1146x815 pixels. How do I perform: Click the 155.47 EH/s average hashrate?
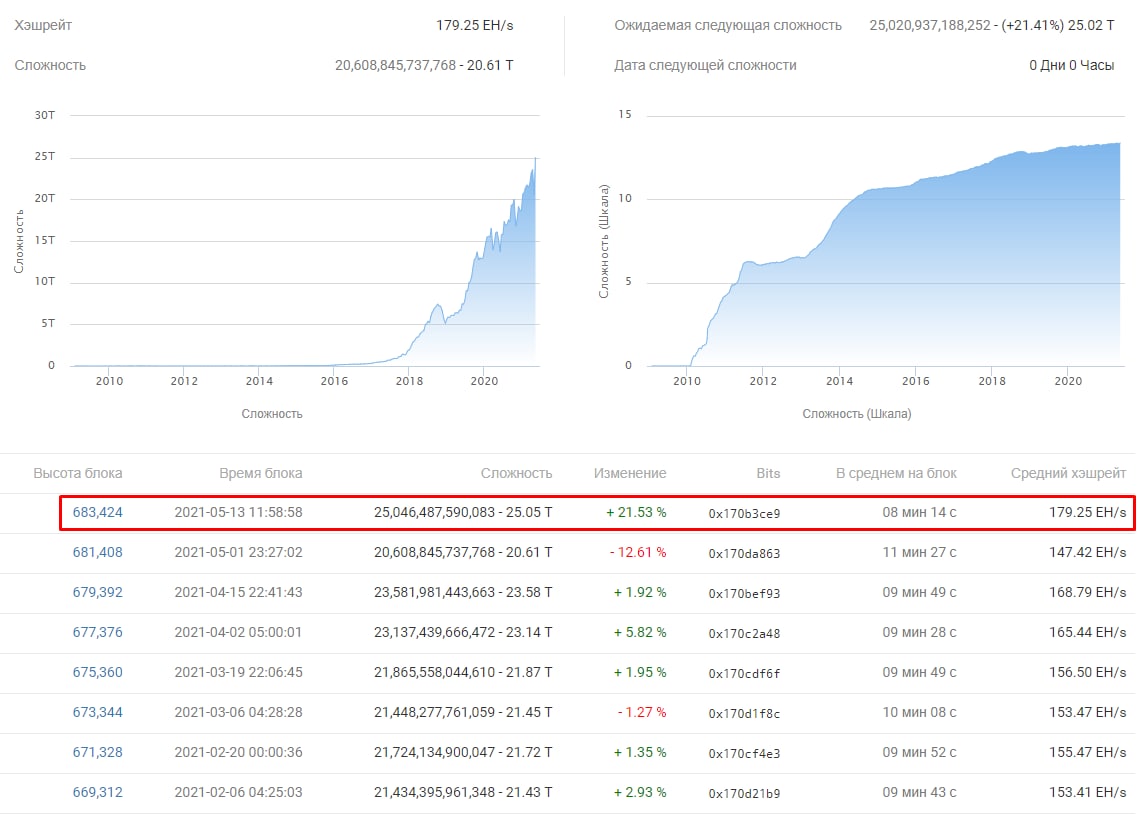pos(1088,752)
